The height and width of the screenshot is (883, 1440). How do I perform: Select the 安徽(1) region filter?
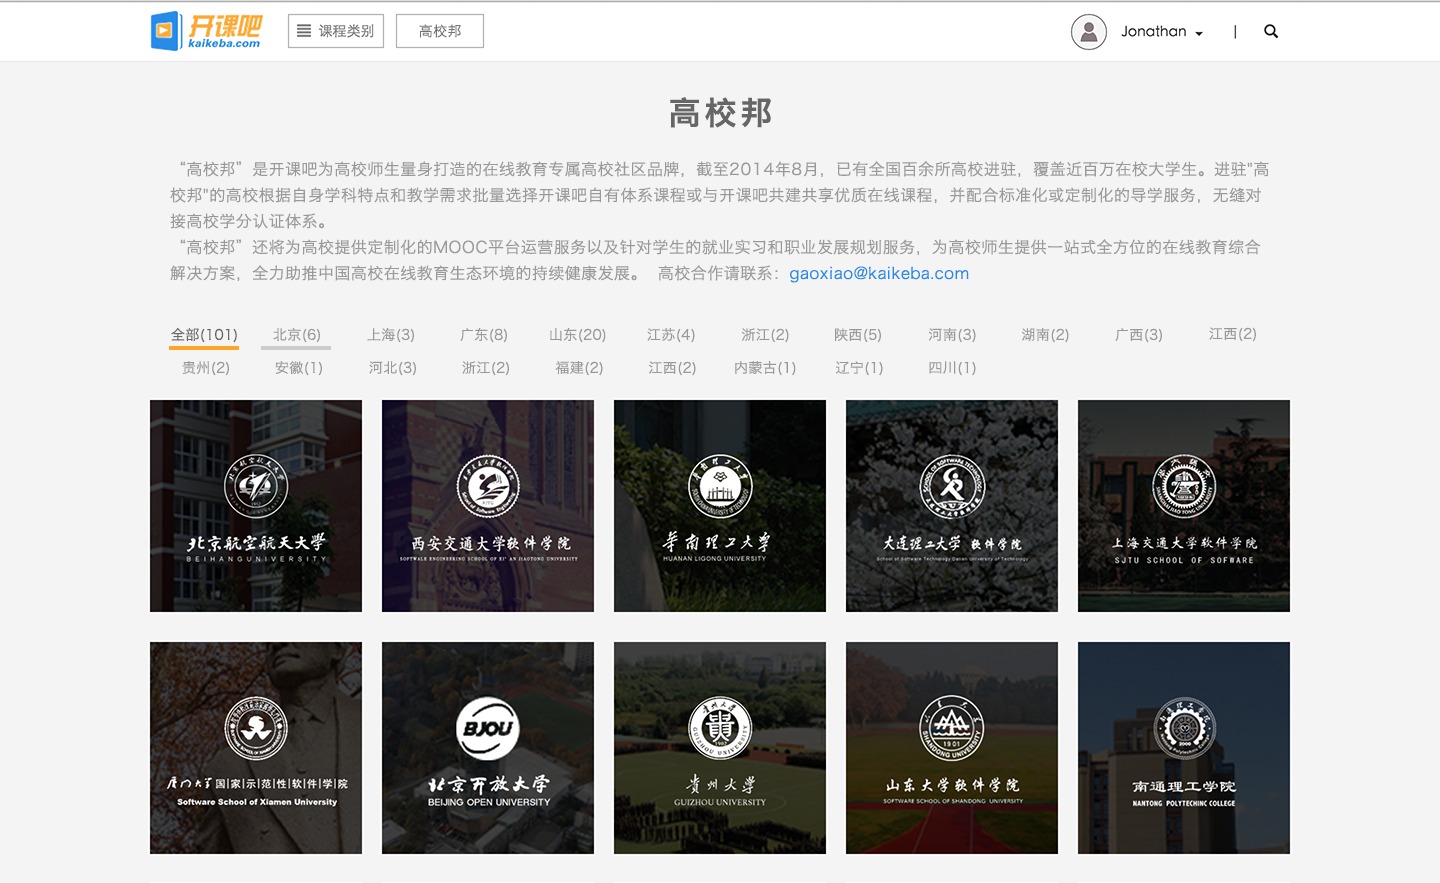tap(299, 368)
